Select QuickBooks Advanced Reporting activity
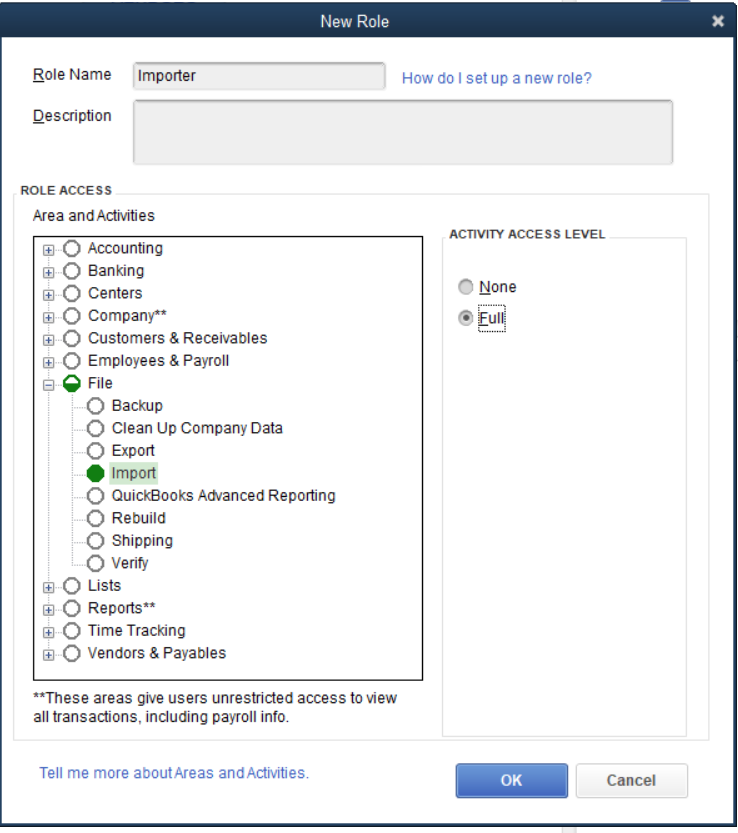The image size is (738, 833). tap(223, 496)
